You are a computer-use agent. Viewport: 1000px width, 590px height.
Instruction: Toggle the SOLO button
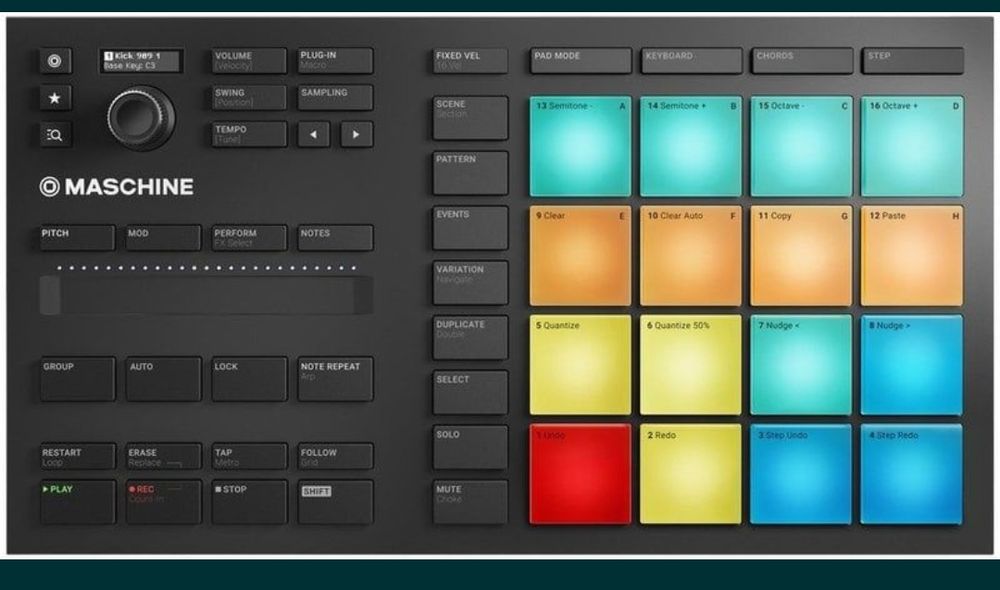point(470,448)
